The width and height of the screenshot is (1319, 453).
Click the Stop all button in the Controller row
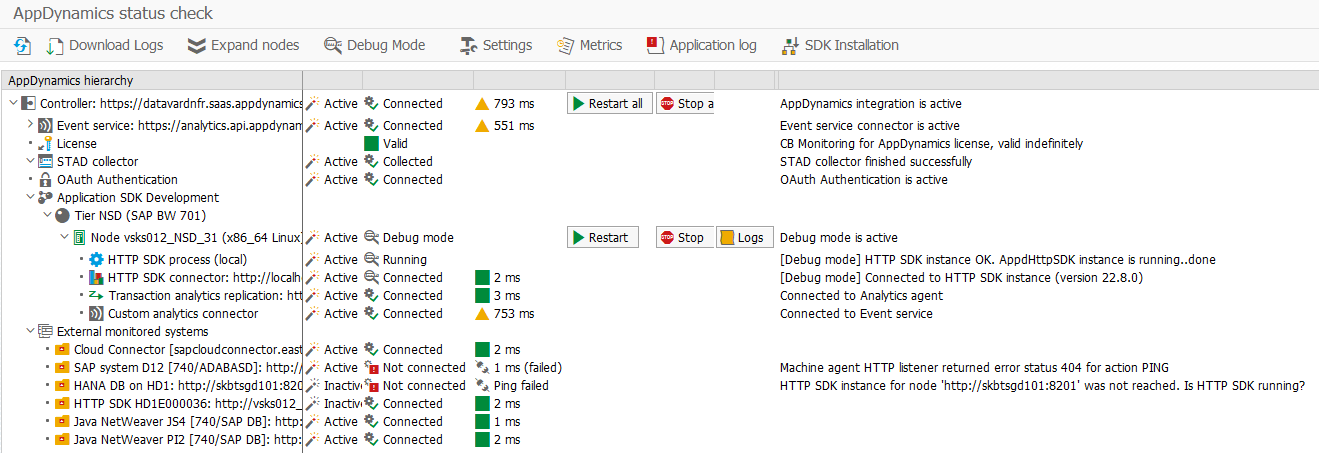[685, 103]
